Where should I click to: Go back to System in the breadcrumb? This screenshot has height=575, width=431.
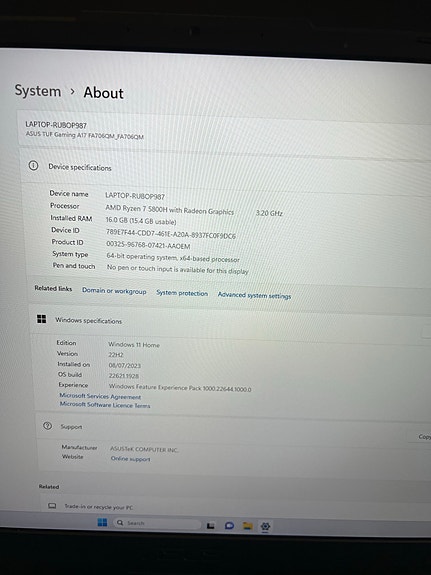(38, 91)
